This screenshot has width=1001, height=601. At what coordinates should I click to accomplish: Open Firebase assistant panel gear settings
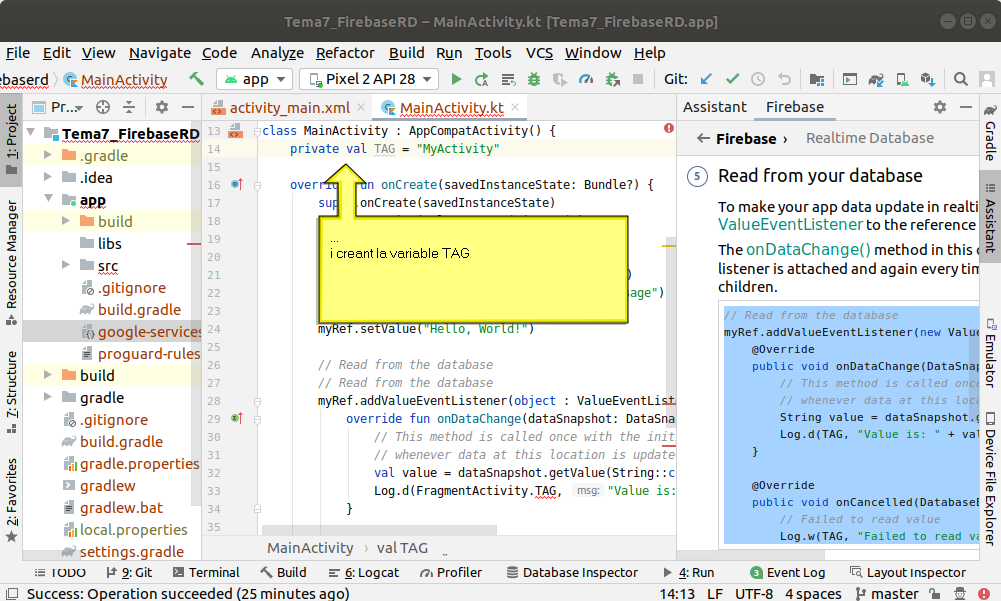940,107
